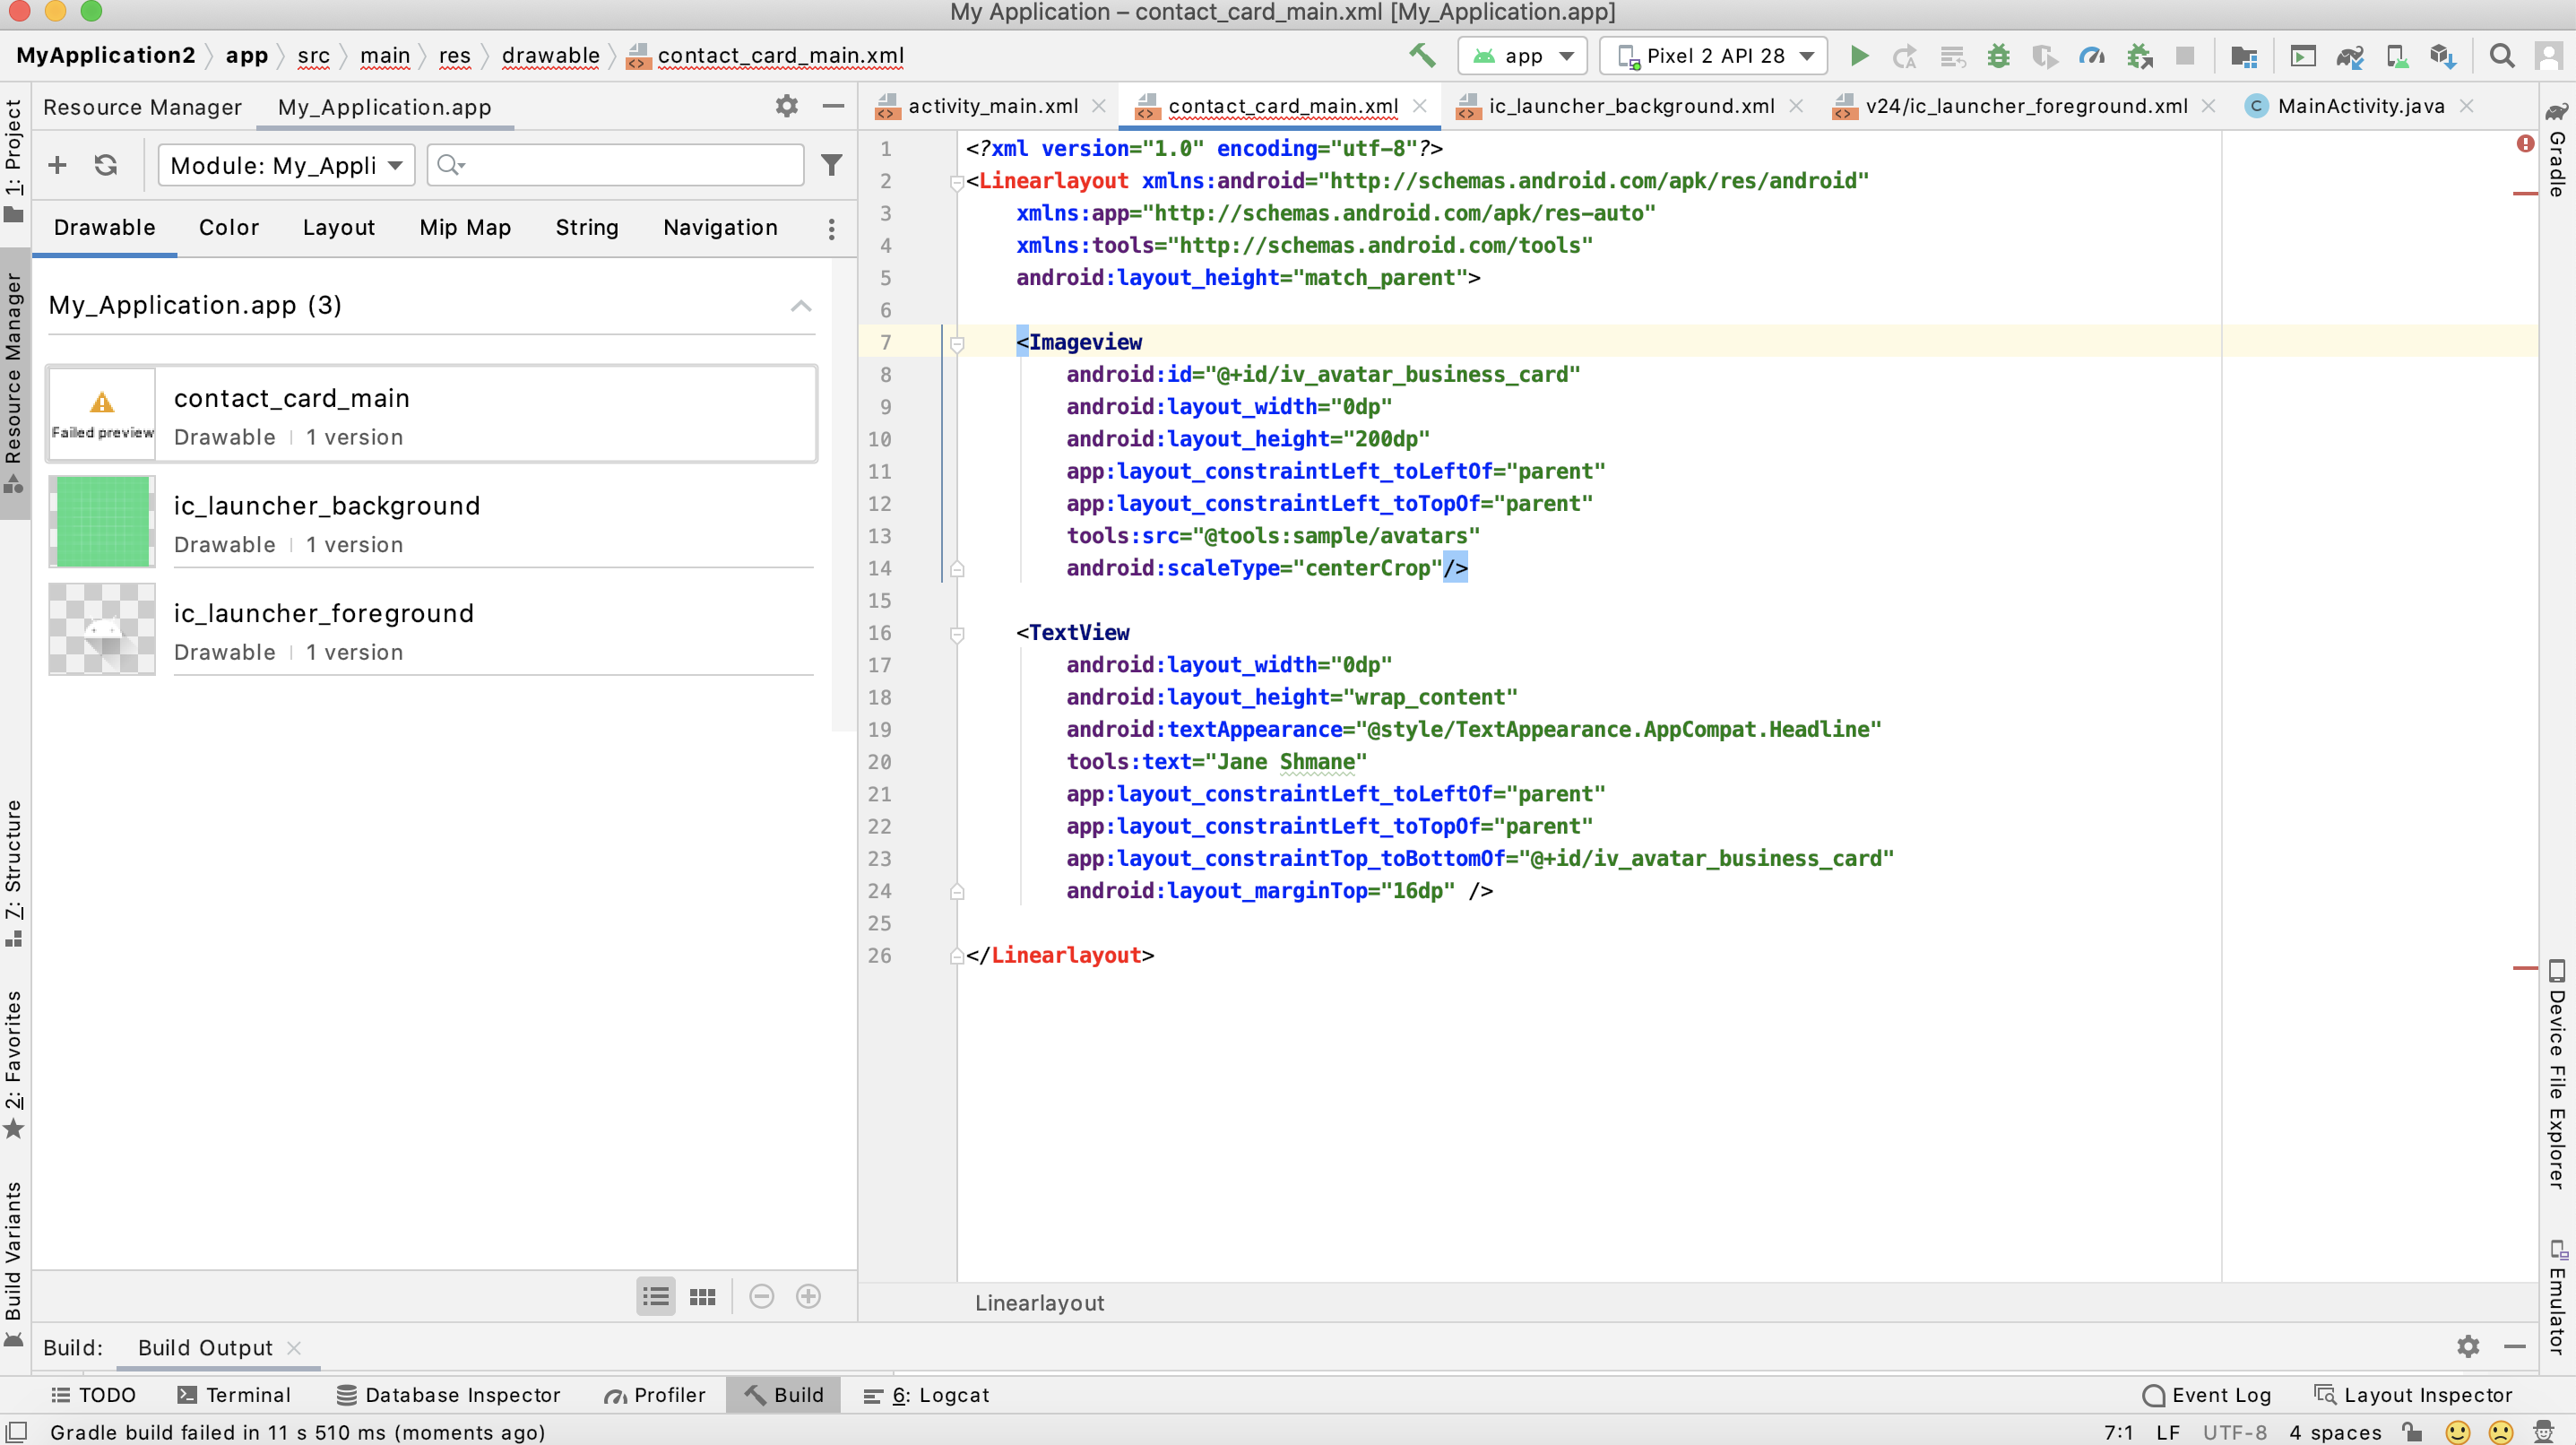
Task: Switch to the Layout resource tab
Action: coord(338,228)
